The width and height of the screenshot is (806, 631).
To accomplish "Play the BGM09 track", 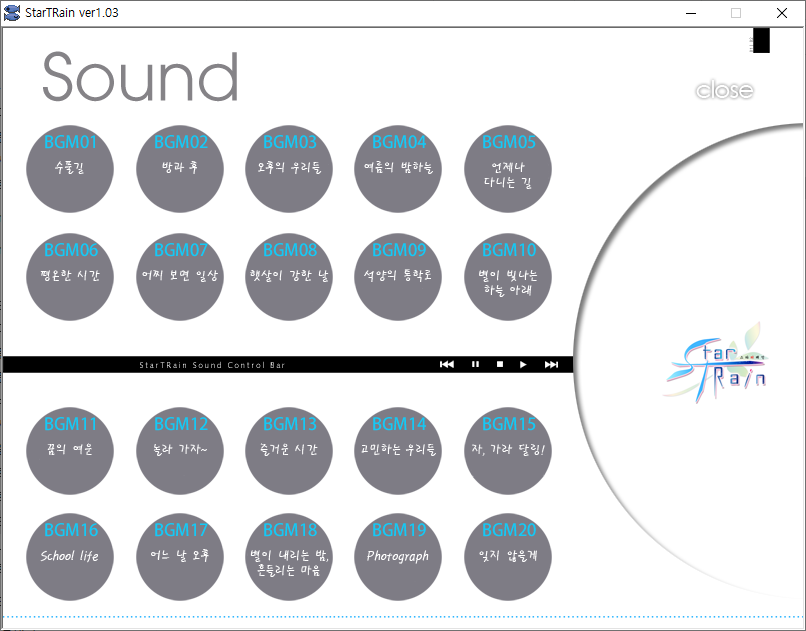I will (398, 277).
